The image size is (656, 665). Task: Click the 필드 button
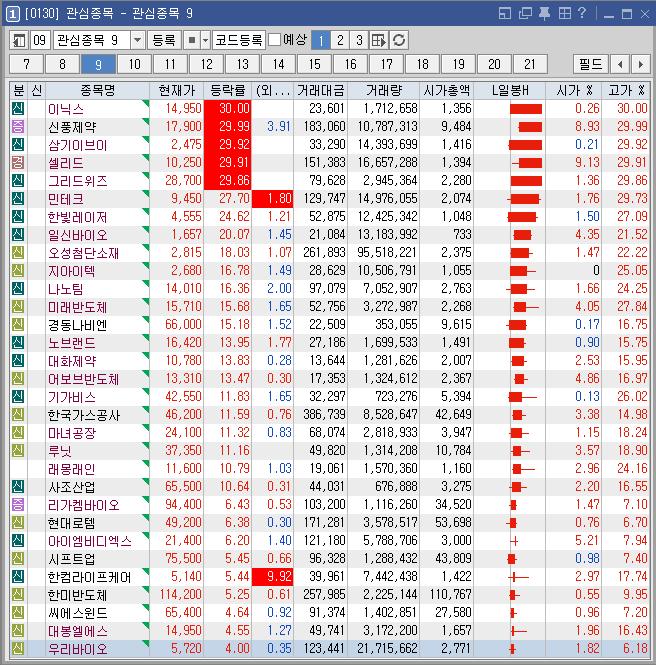pos(591,64)
